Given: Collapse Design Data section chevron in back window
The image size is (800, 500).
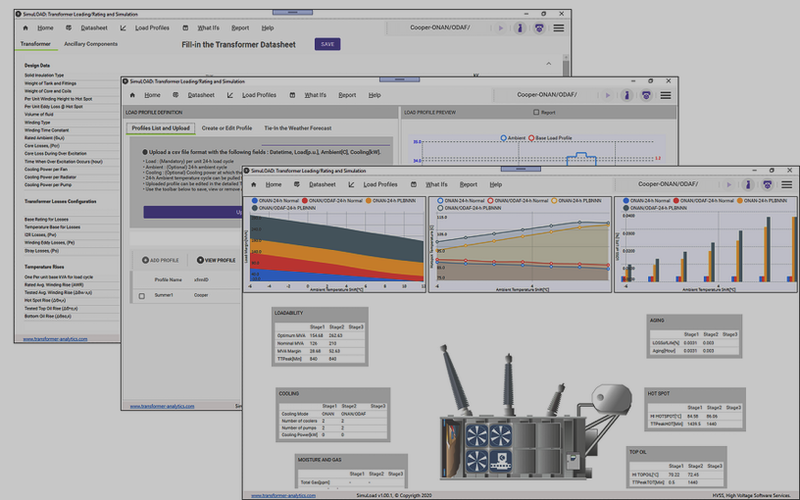Looking at the screenshot, I should [x=548, y=64].
